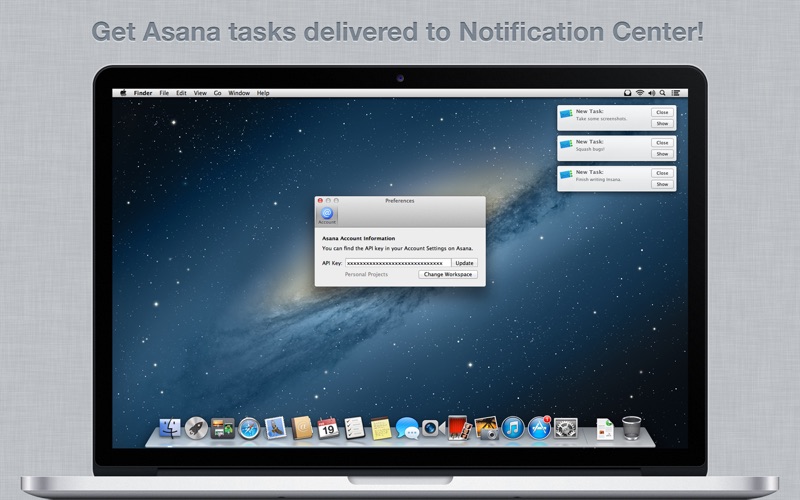Launch Launchpad rocket icon in Dock

click(x=196, y=428)
